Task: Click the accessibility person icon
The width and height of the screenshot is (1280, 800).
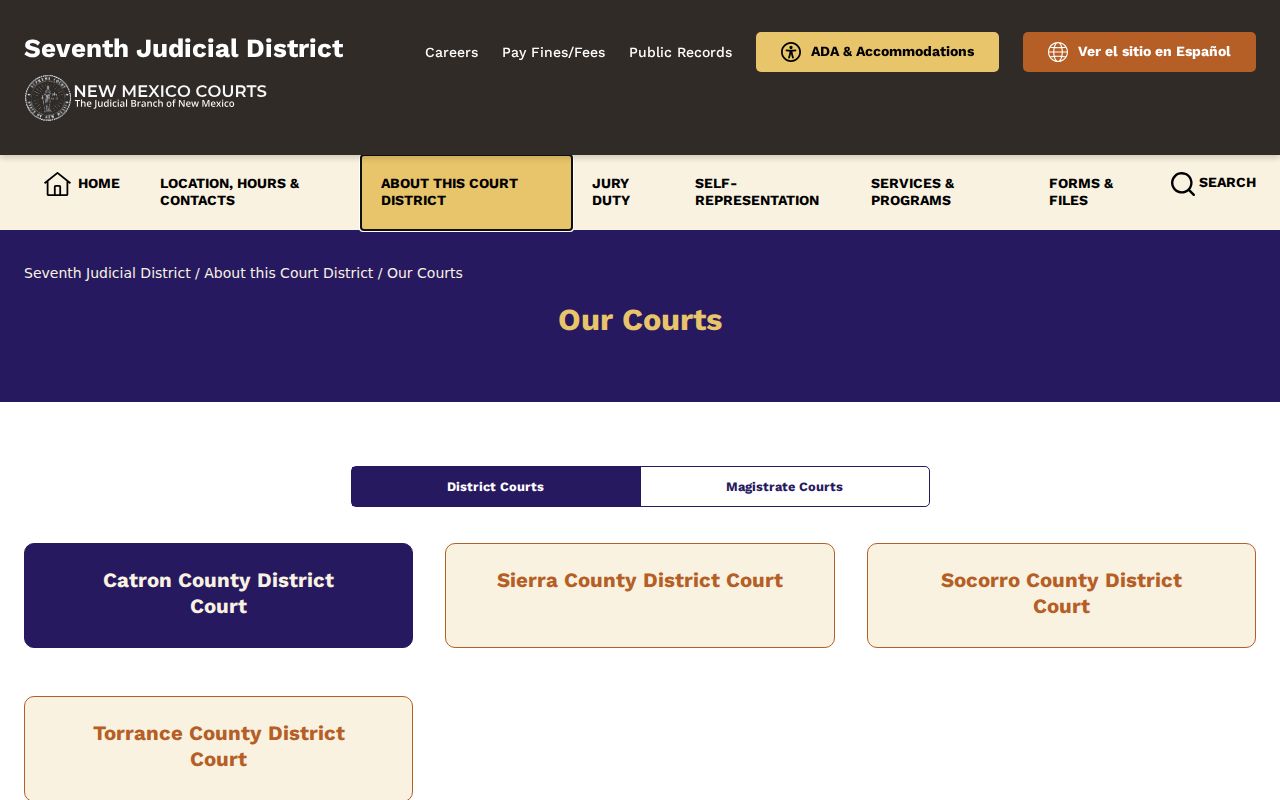Action: tap(791, 52)
